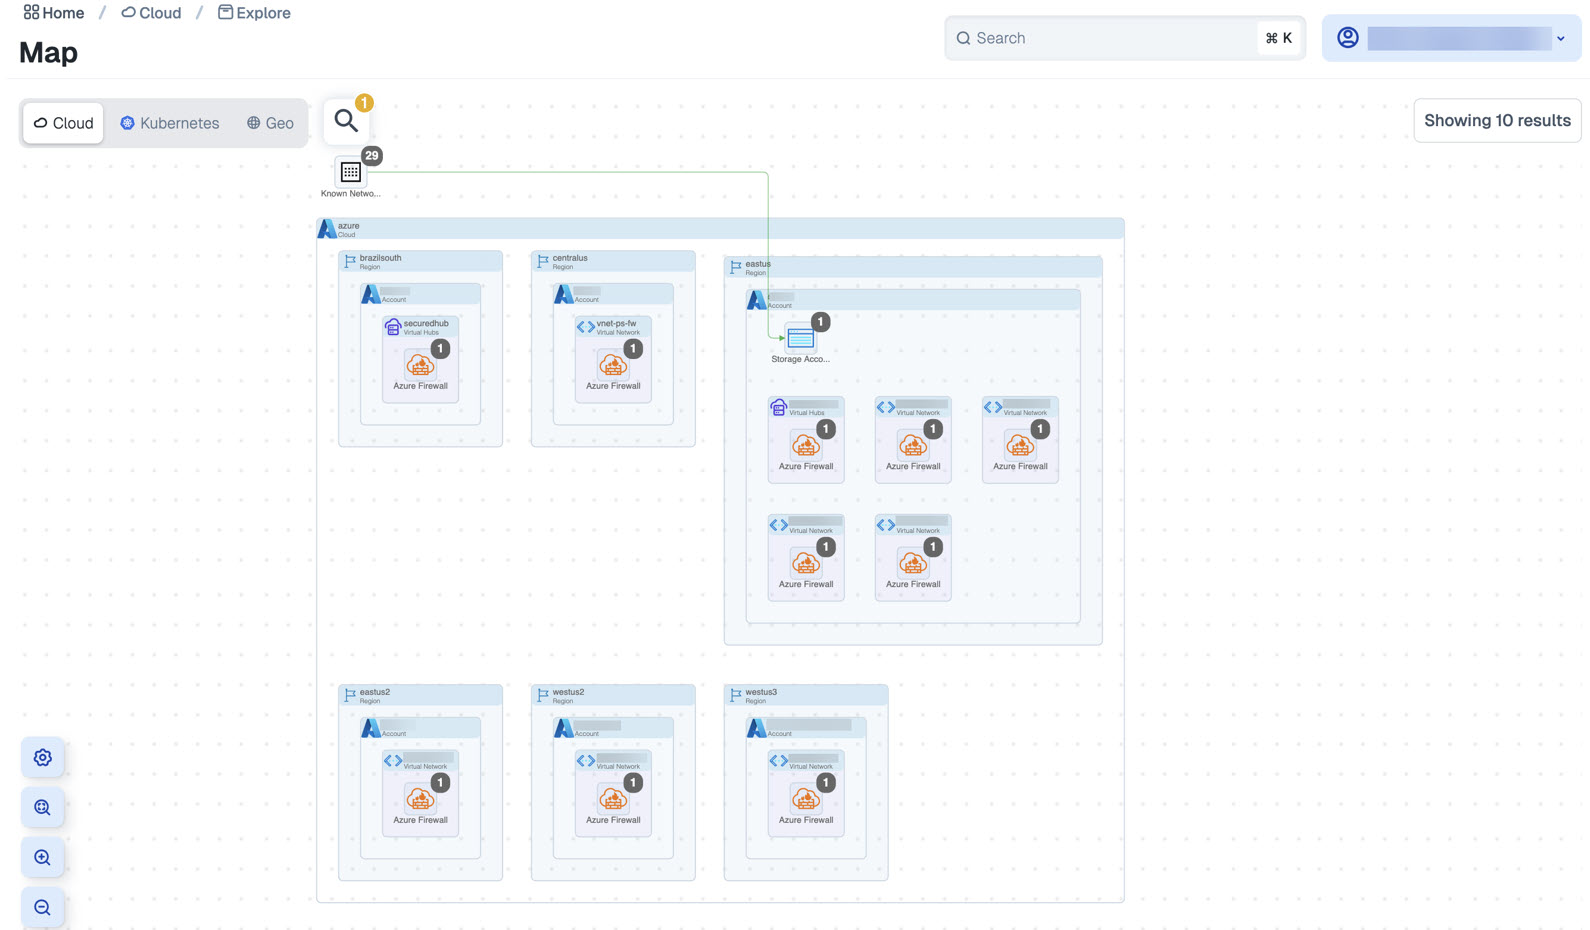Click Azure account logo in westus3
The height and width of the screenshot is (930, 1590).
click(757, 728)
